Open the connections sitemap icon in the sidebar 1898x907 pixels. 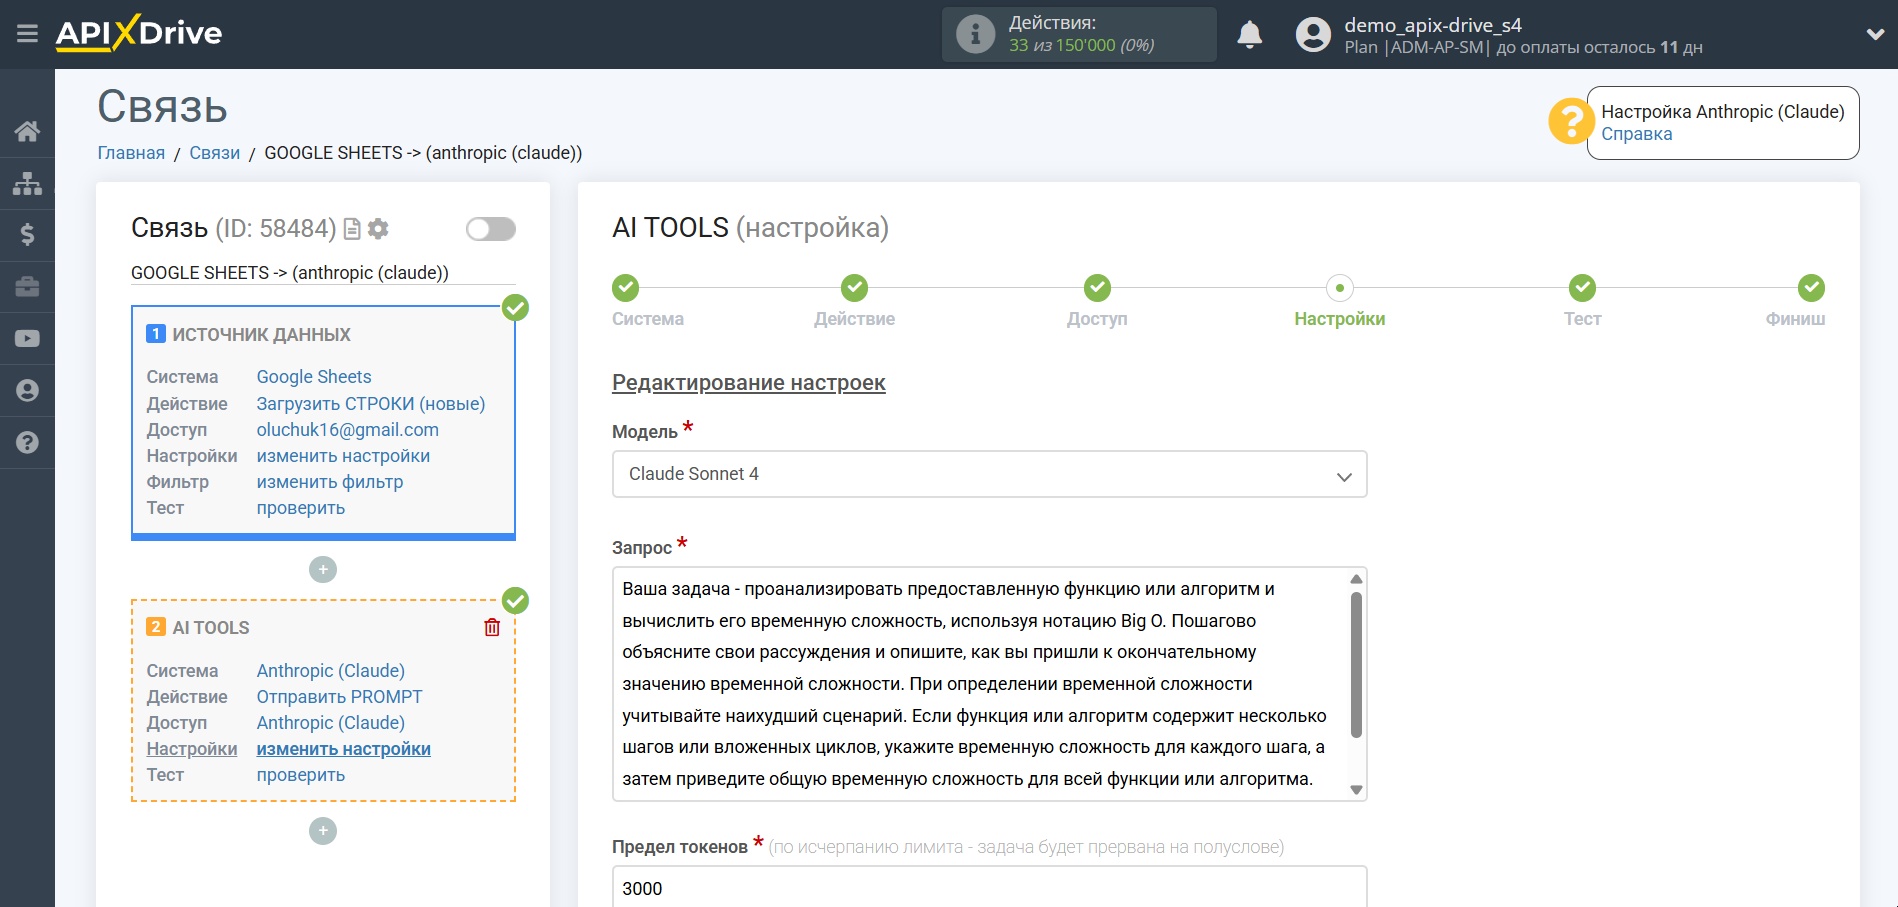[27, 183]
